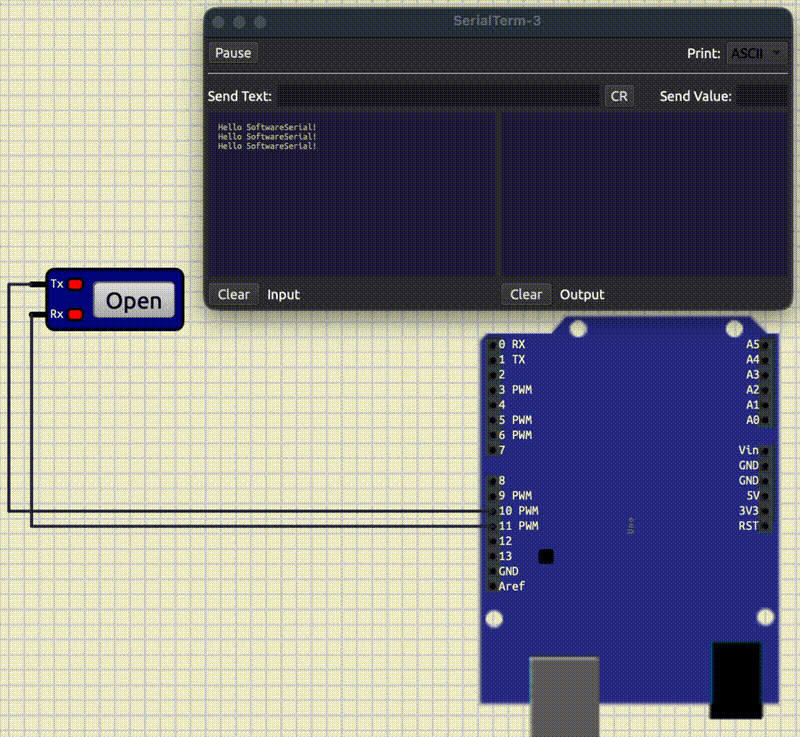Click the received Hello SoftwareSerial text
Viewport: 800px width, 737px height.
click(267, 137)
